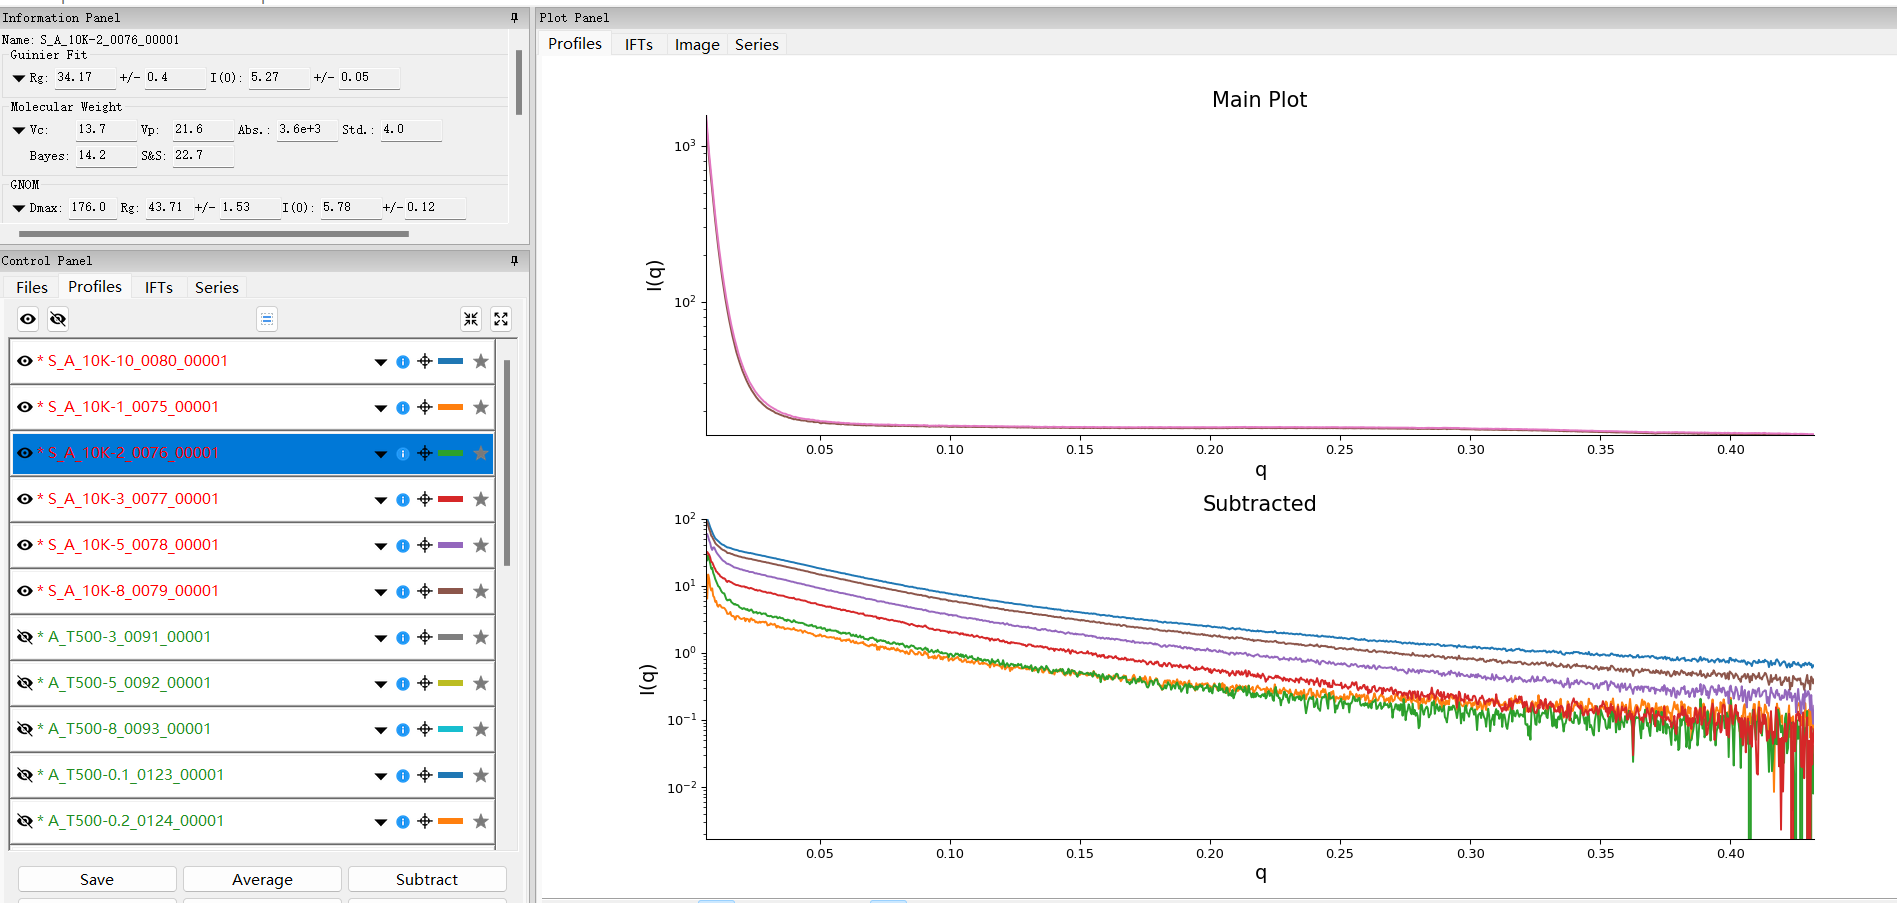Show the A_T500-3_0091_00001 profile plot
Image resolution: width=1897 pixels, height=903 pixels.
point(25,637)
